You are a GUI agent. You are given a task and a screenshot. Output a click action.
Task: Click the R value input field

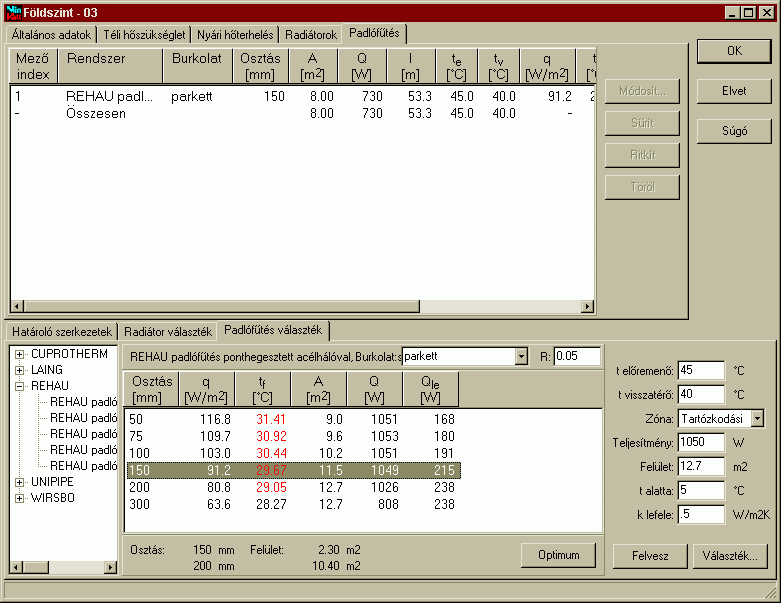tap(577, 357)
